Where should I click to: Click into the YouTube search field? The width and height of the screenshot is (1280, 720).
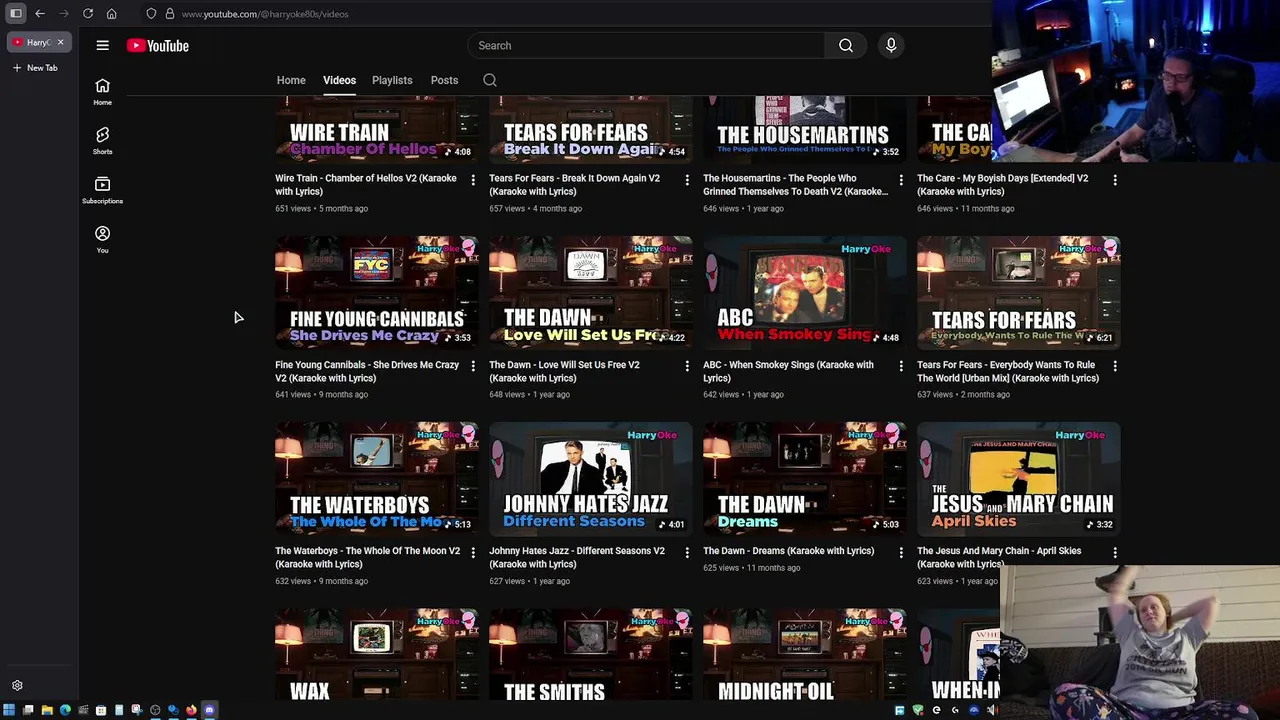(646, 45)
